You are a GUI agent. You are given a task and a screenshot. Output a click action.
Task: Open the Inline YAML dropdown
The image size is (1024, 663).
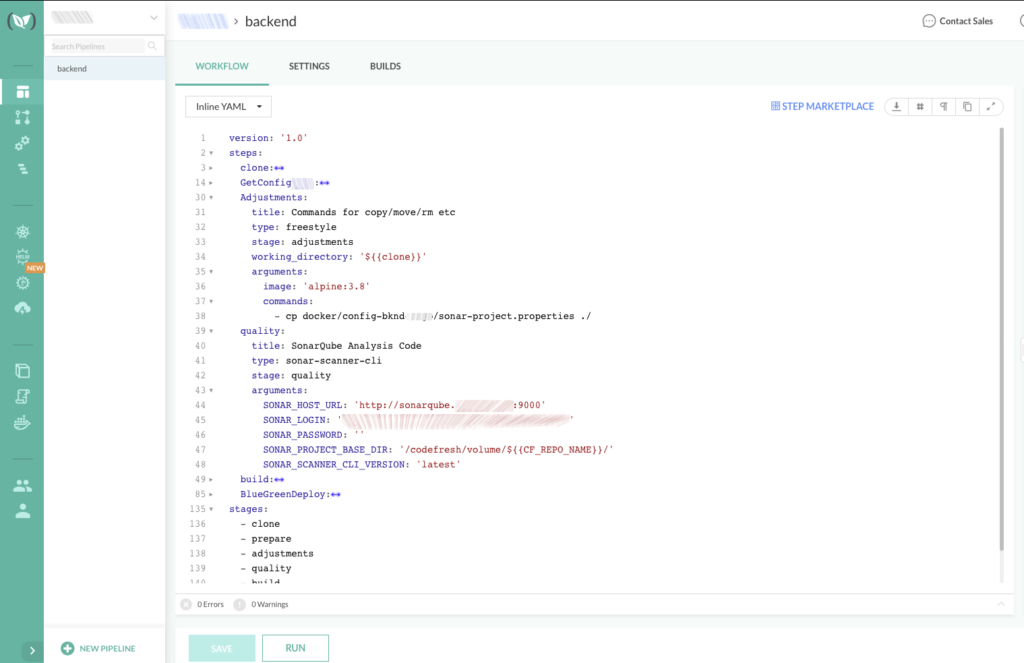tap(228, 106)
